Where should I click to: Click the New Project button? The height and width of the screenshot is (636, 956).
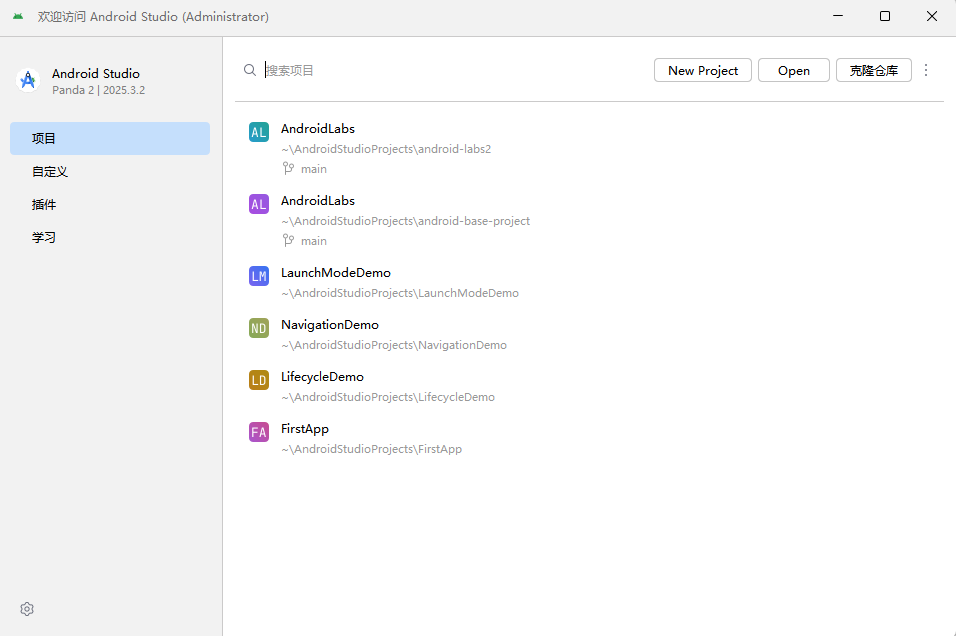(702, 70)
